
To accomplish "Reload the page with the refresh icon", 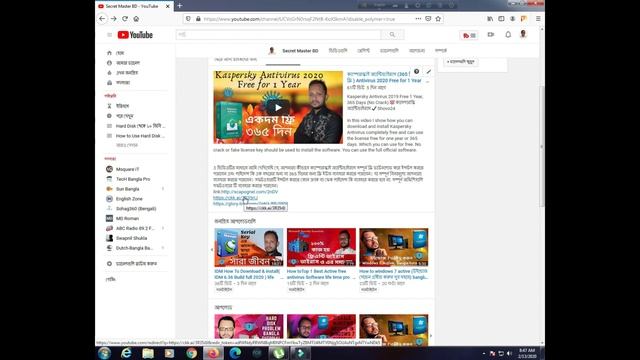I will (125, 19).
